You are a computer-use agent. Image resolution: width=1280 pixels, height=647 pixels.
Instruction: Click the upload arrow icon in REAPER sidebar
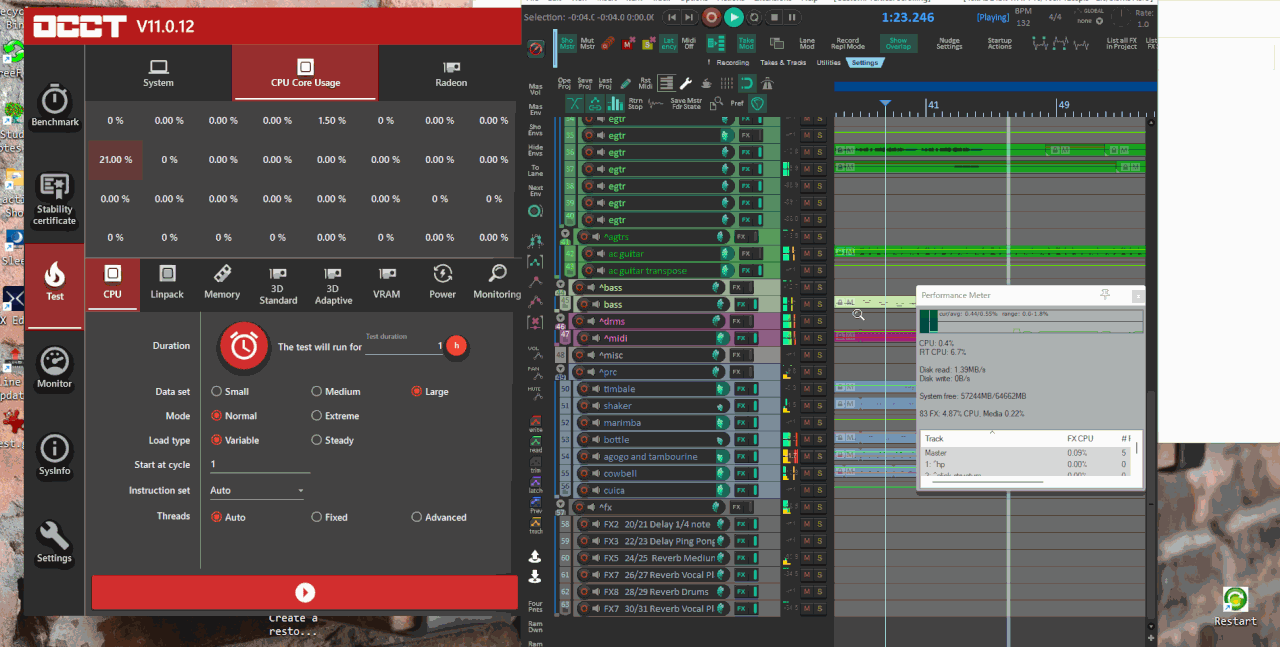coord(535,556)
